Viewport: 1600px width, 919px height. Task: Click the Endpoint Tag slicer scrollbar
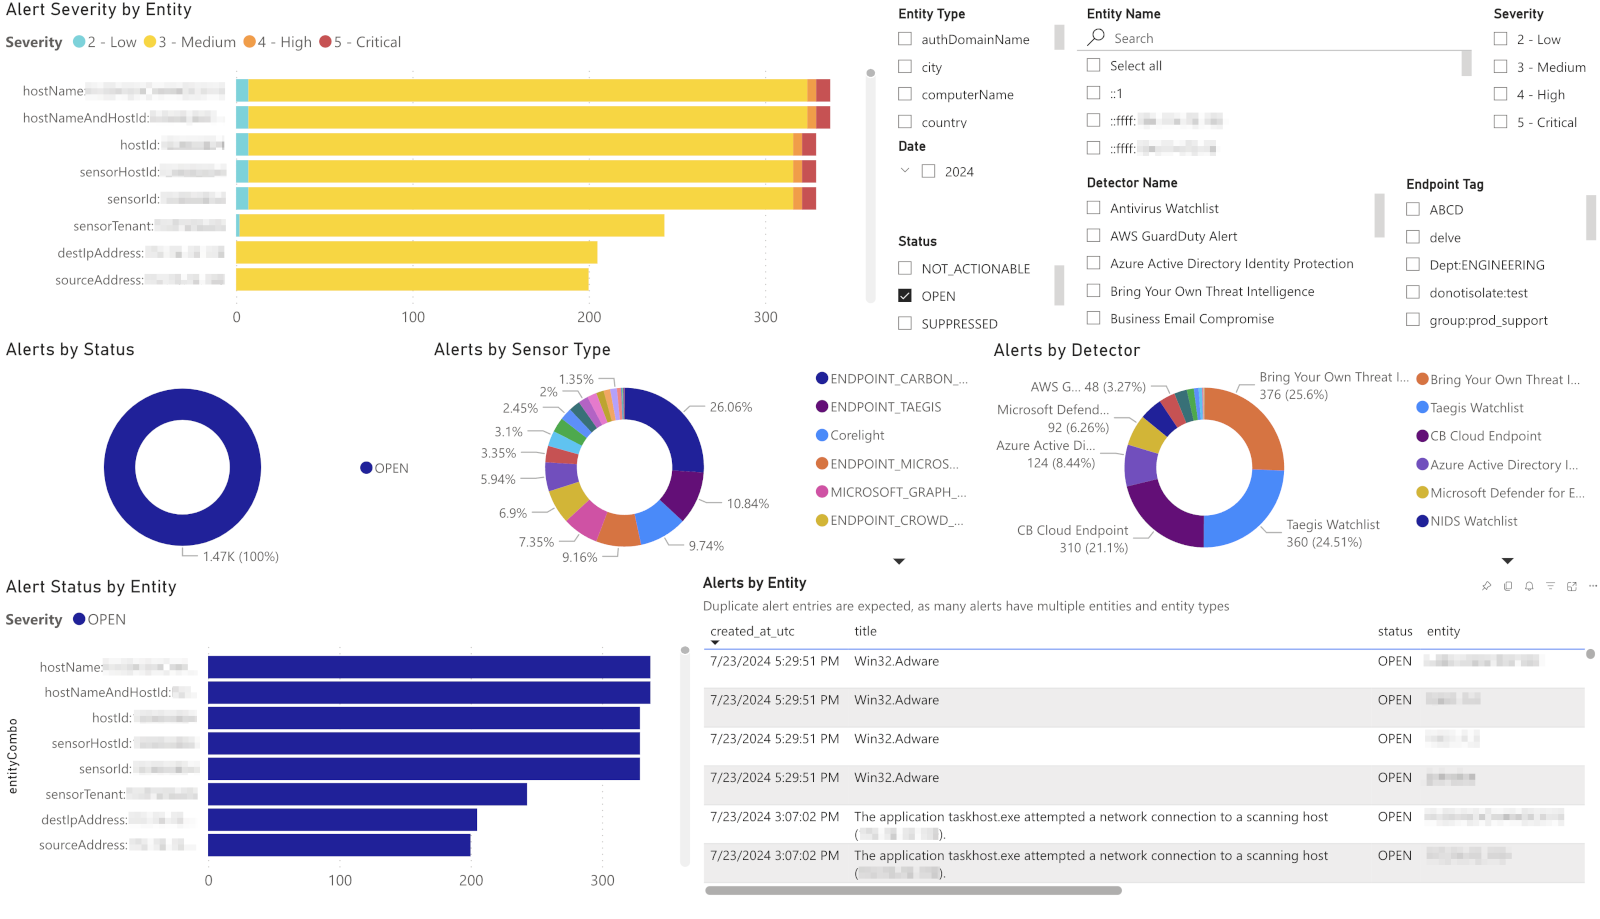tap(1591, 217)
